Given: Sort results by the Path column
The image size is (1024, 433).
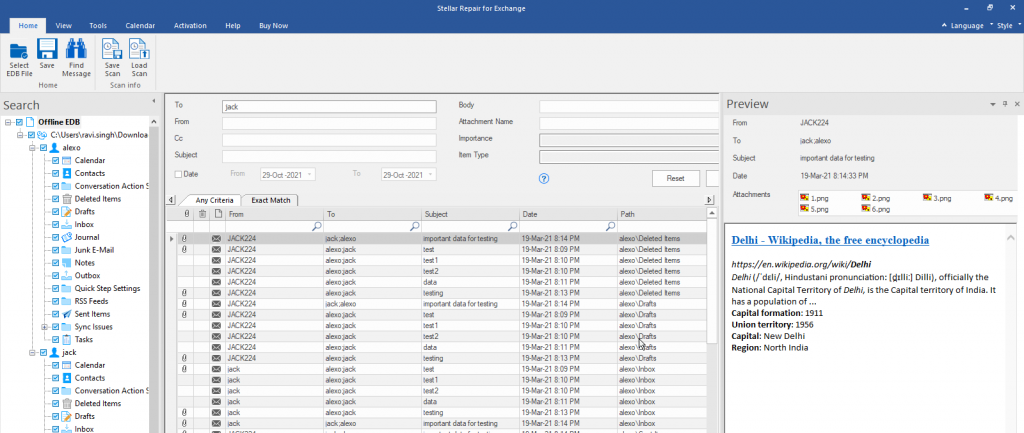Looking at the screenshot, I should tap(661, 214).
